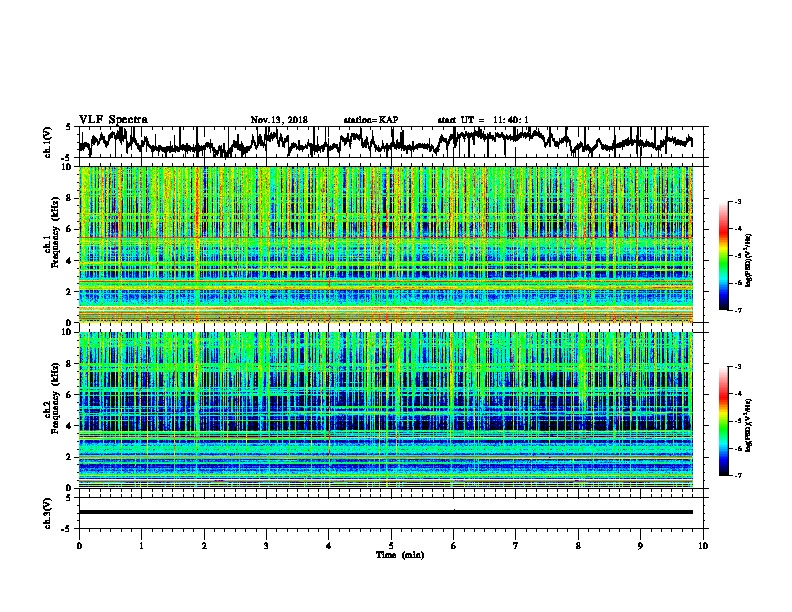Click the "ch.3(V)" axis label
Screen dimensions: 792x612
pos(48,513)
